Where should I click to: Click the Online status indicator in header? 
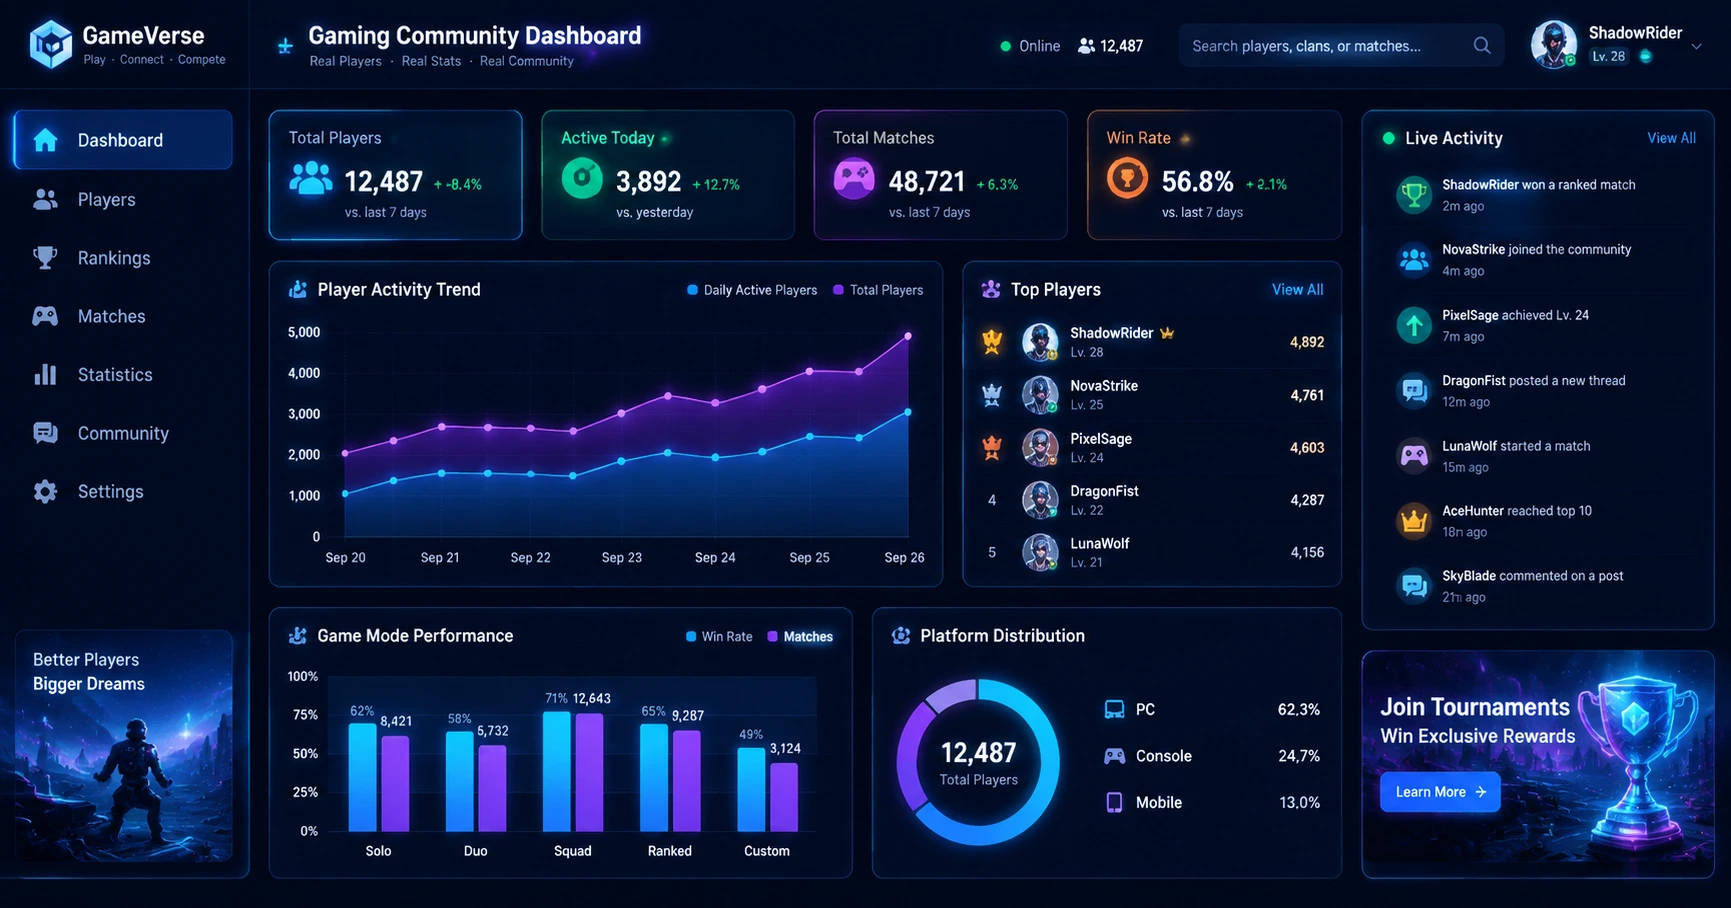pyautogui.click(x=1030, y=46)
